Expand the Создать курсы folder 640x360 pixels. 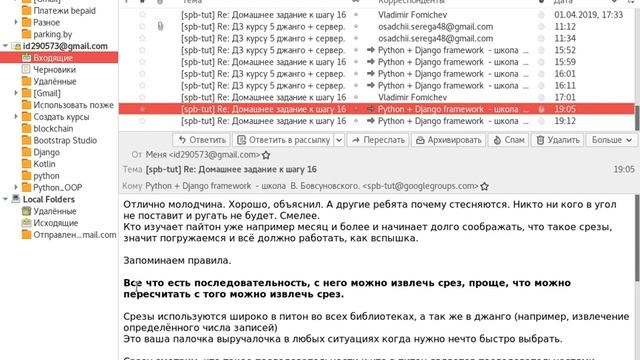click(16, 117)
